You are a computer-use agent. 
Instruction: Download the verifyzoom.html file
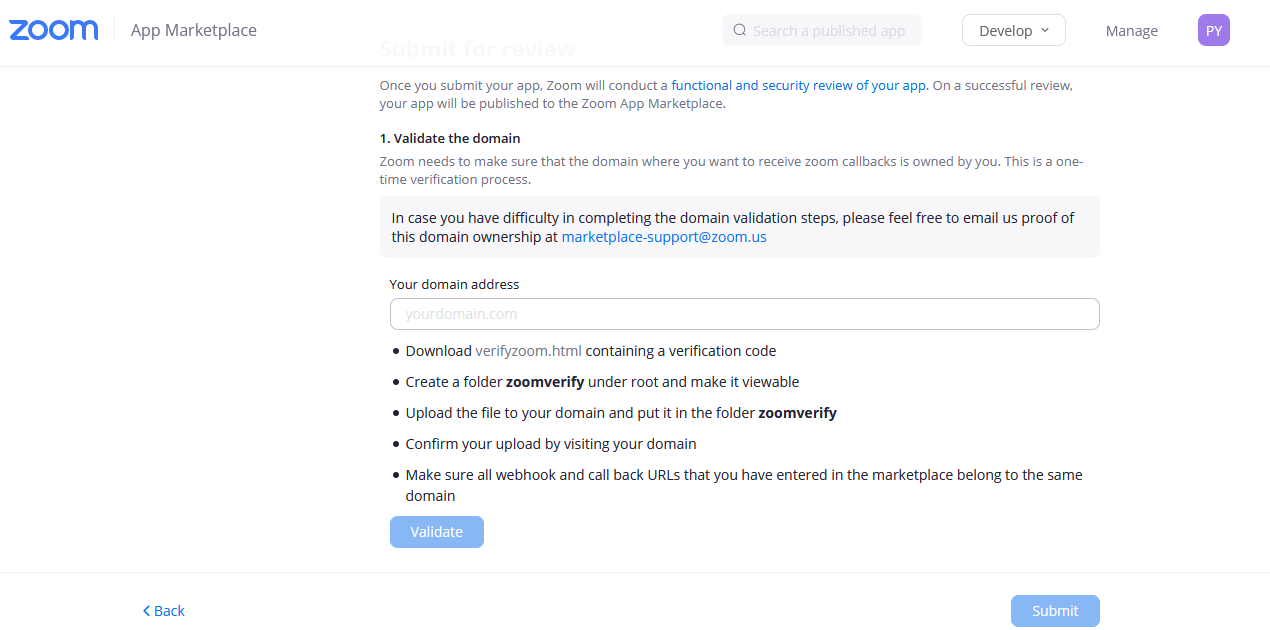pos(528,351)
